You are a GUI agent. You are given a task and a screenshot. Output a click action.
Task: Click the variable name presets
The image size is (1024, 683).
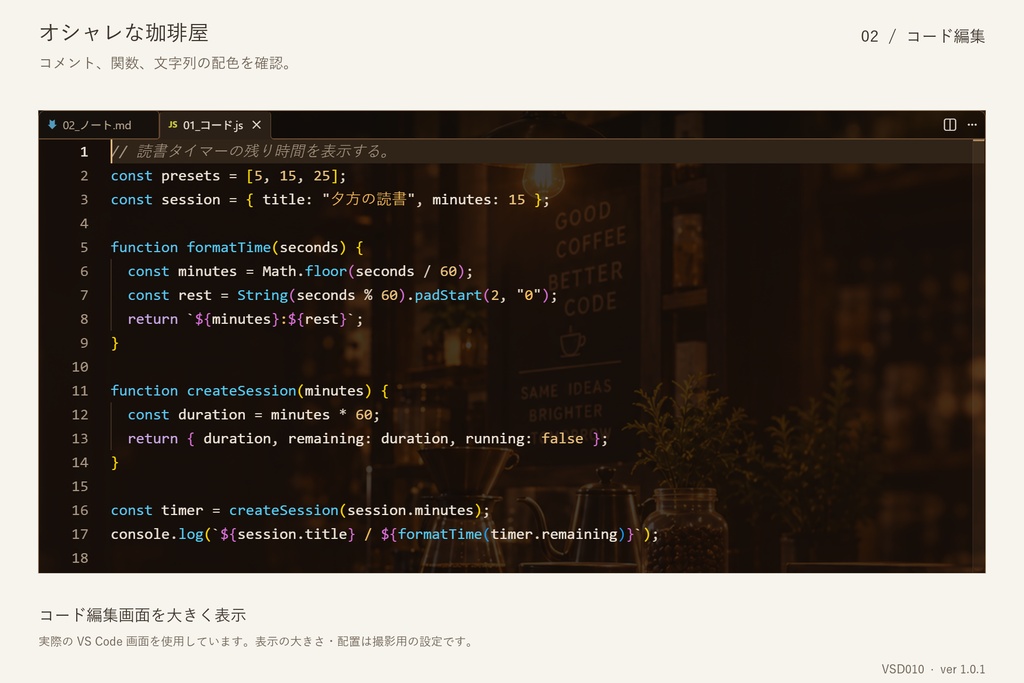click(x=191, y=176)
